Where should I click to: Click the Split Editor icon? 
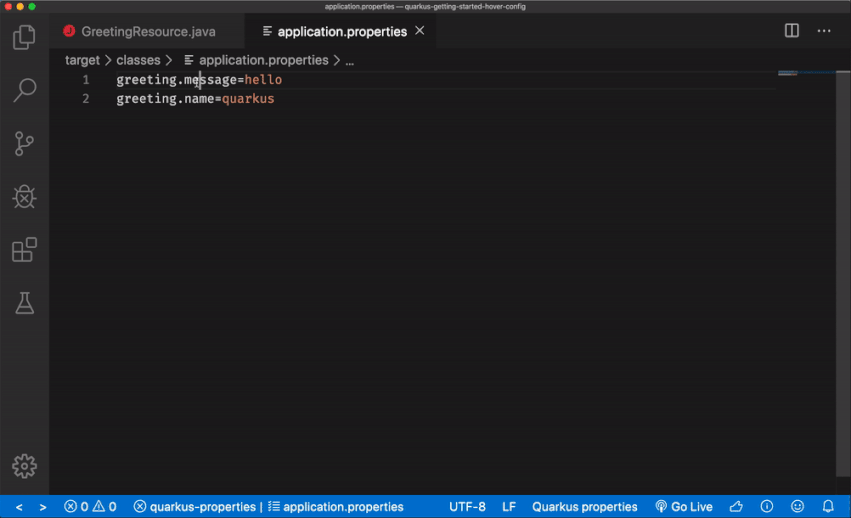(792, 31)
